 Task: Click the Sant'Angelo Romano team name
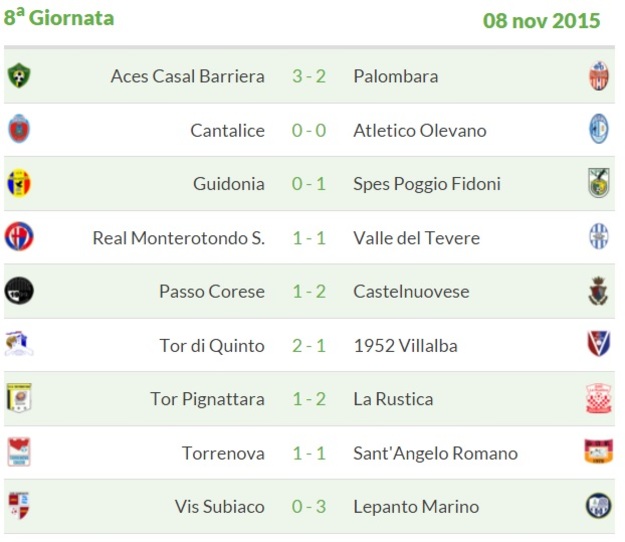[436, 453]
